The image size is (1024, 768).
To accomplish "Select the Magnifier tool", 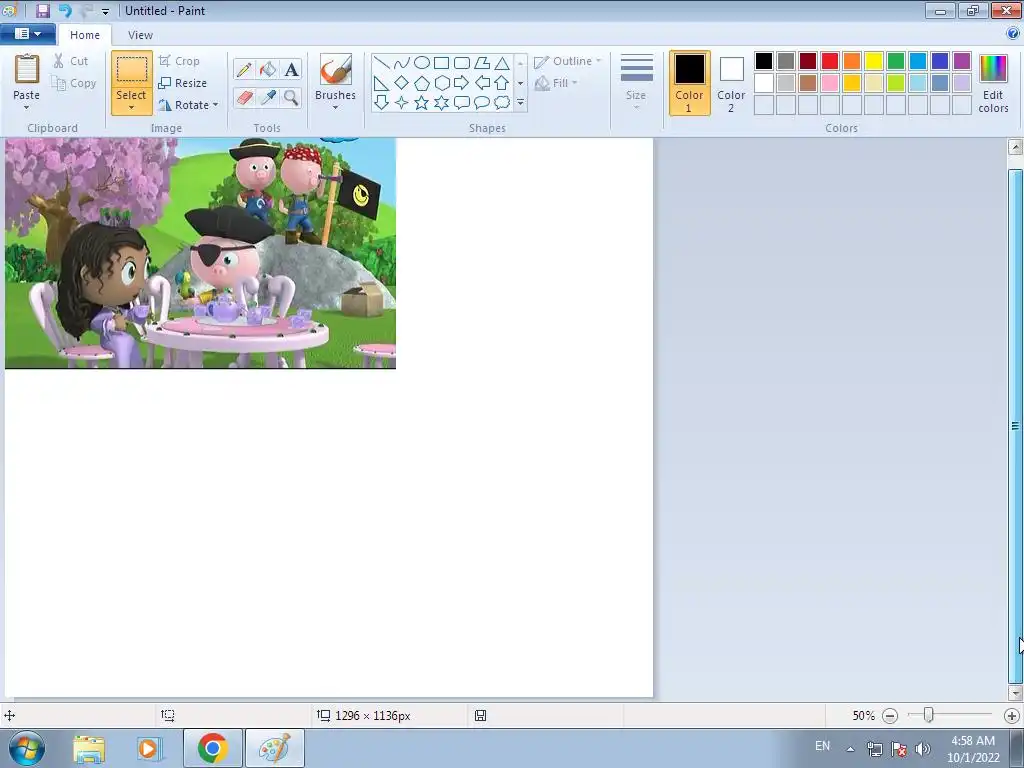I will click(291, 98).
